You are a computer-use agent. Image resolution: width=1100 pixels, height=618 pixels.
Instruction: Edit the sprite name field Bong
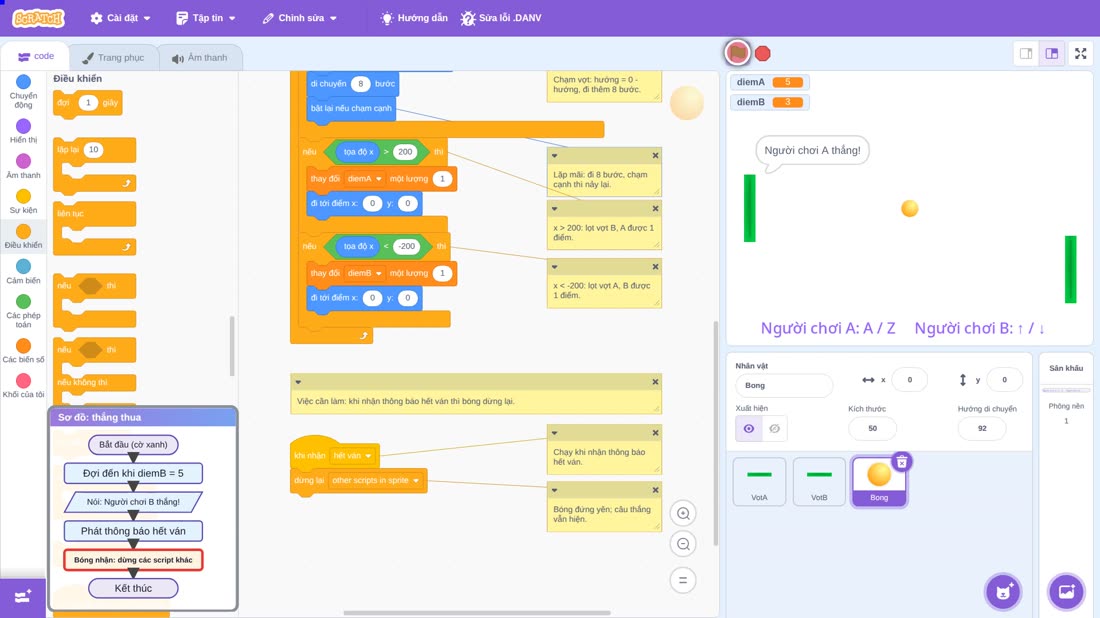point(784,385)
